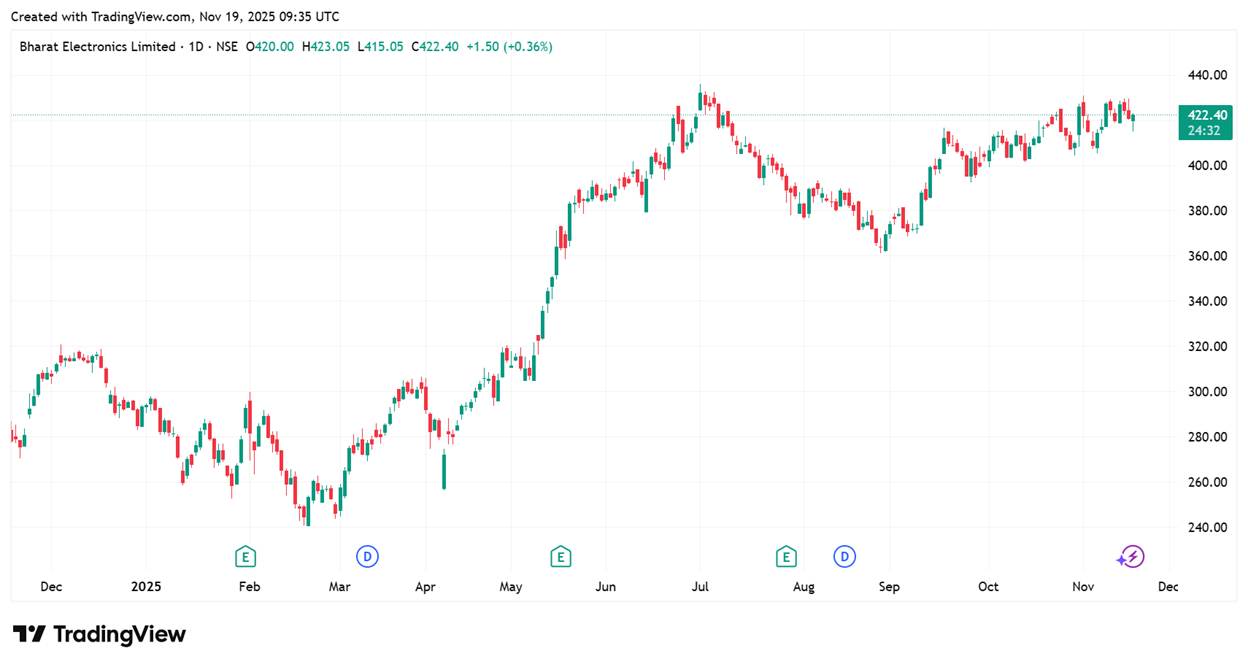Open the earnings marker near May
The image size is (1248, 667).
(560, 556)
